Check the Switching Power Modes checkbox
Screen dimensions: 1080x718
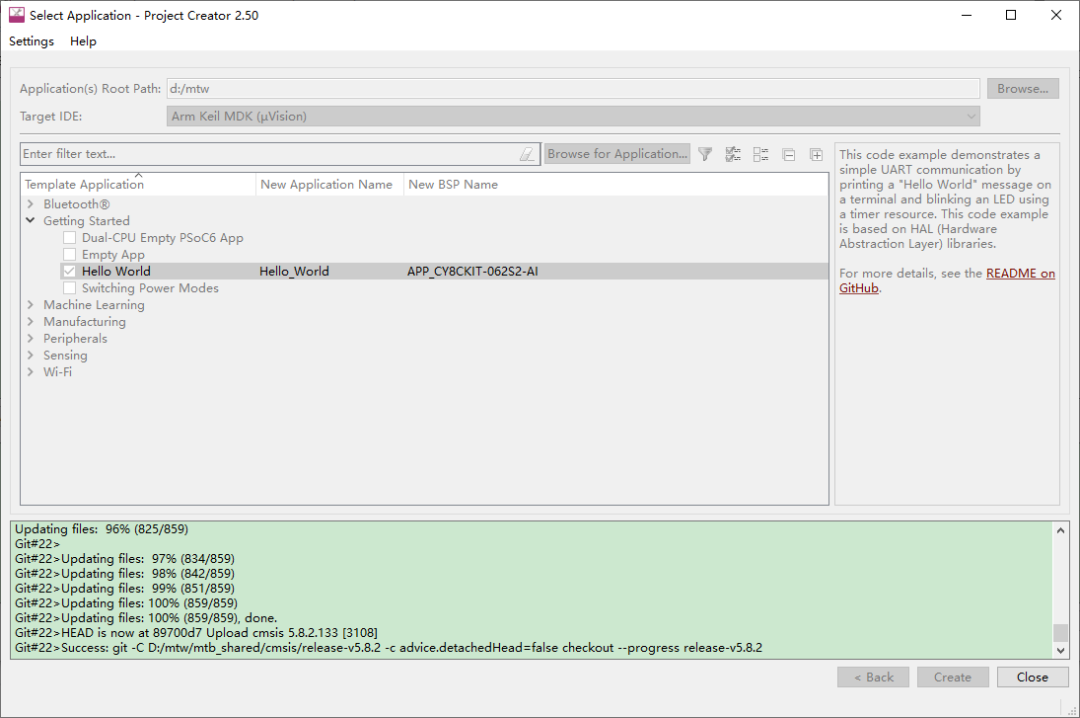pyautogui.click(x=70, y=288)
